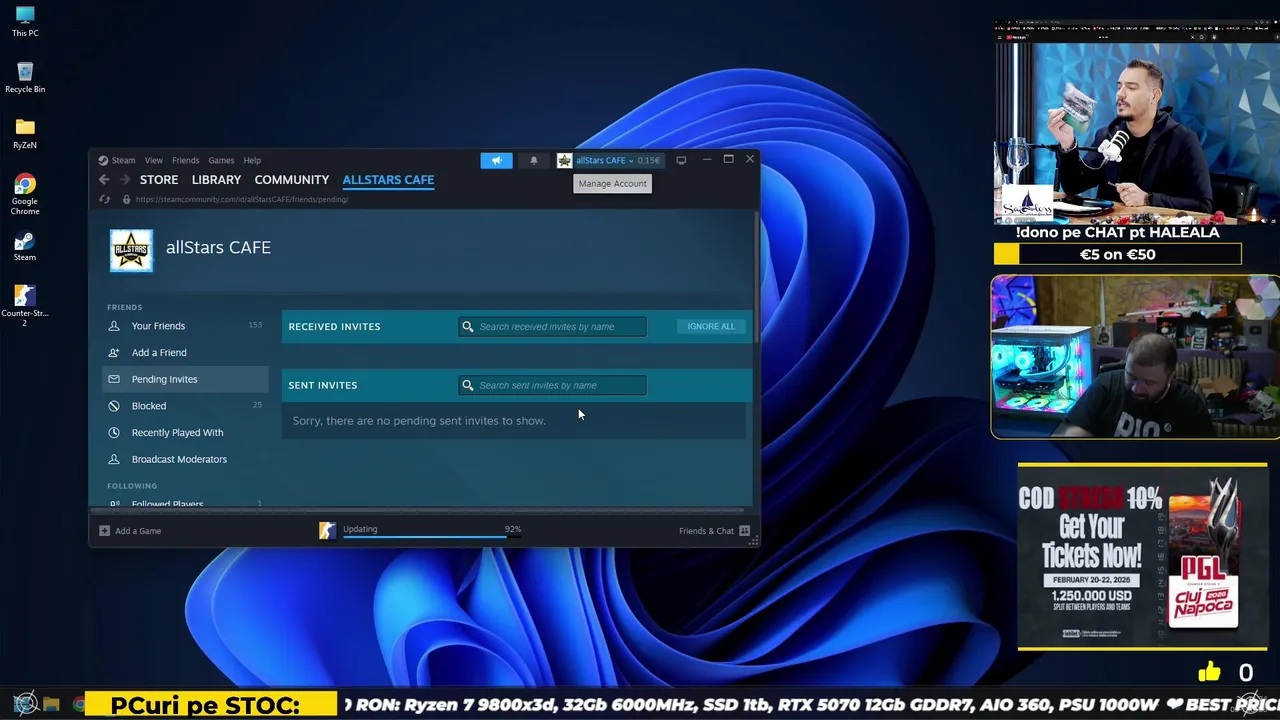Open the Steam notifications bell

tap(533, 160)
